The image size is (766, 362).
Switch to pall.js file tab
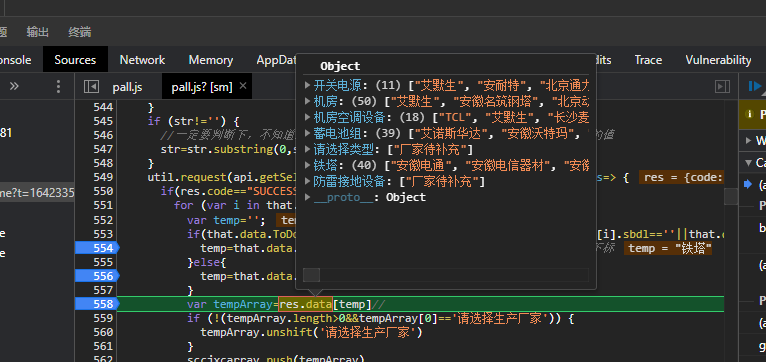(x=127, y=87)
